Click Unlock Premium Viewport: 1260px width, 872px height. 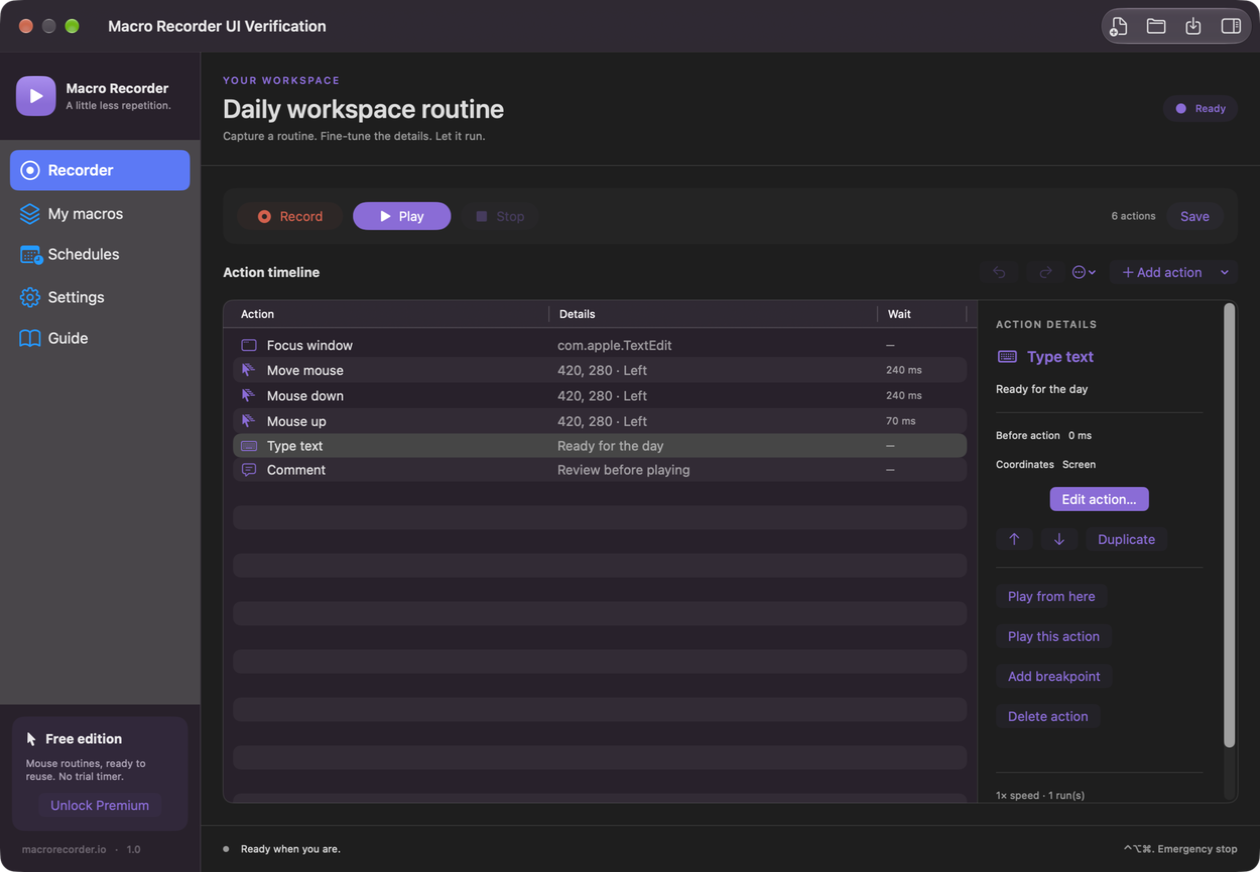tap(100, 805)
